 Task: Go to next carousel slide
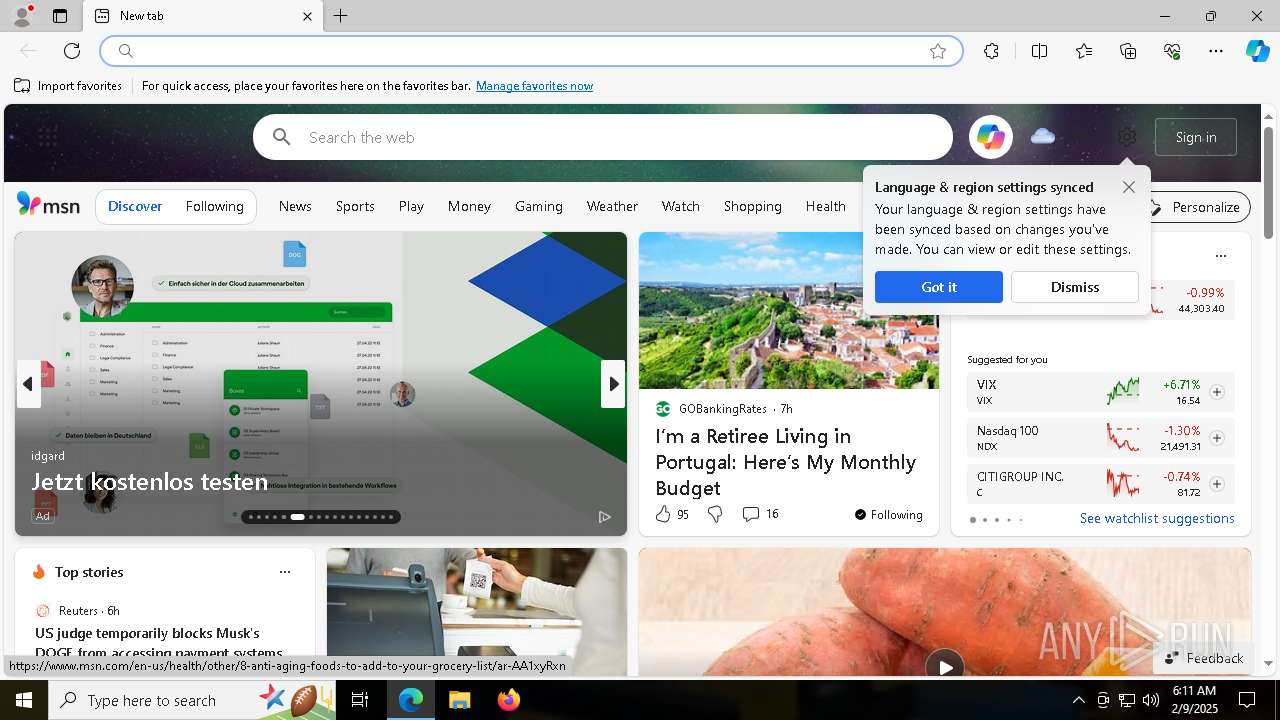tap(613, 384)
